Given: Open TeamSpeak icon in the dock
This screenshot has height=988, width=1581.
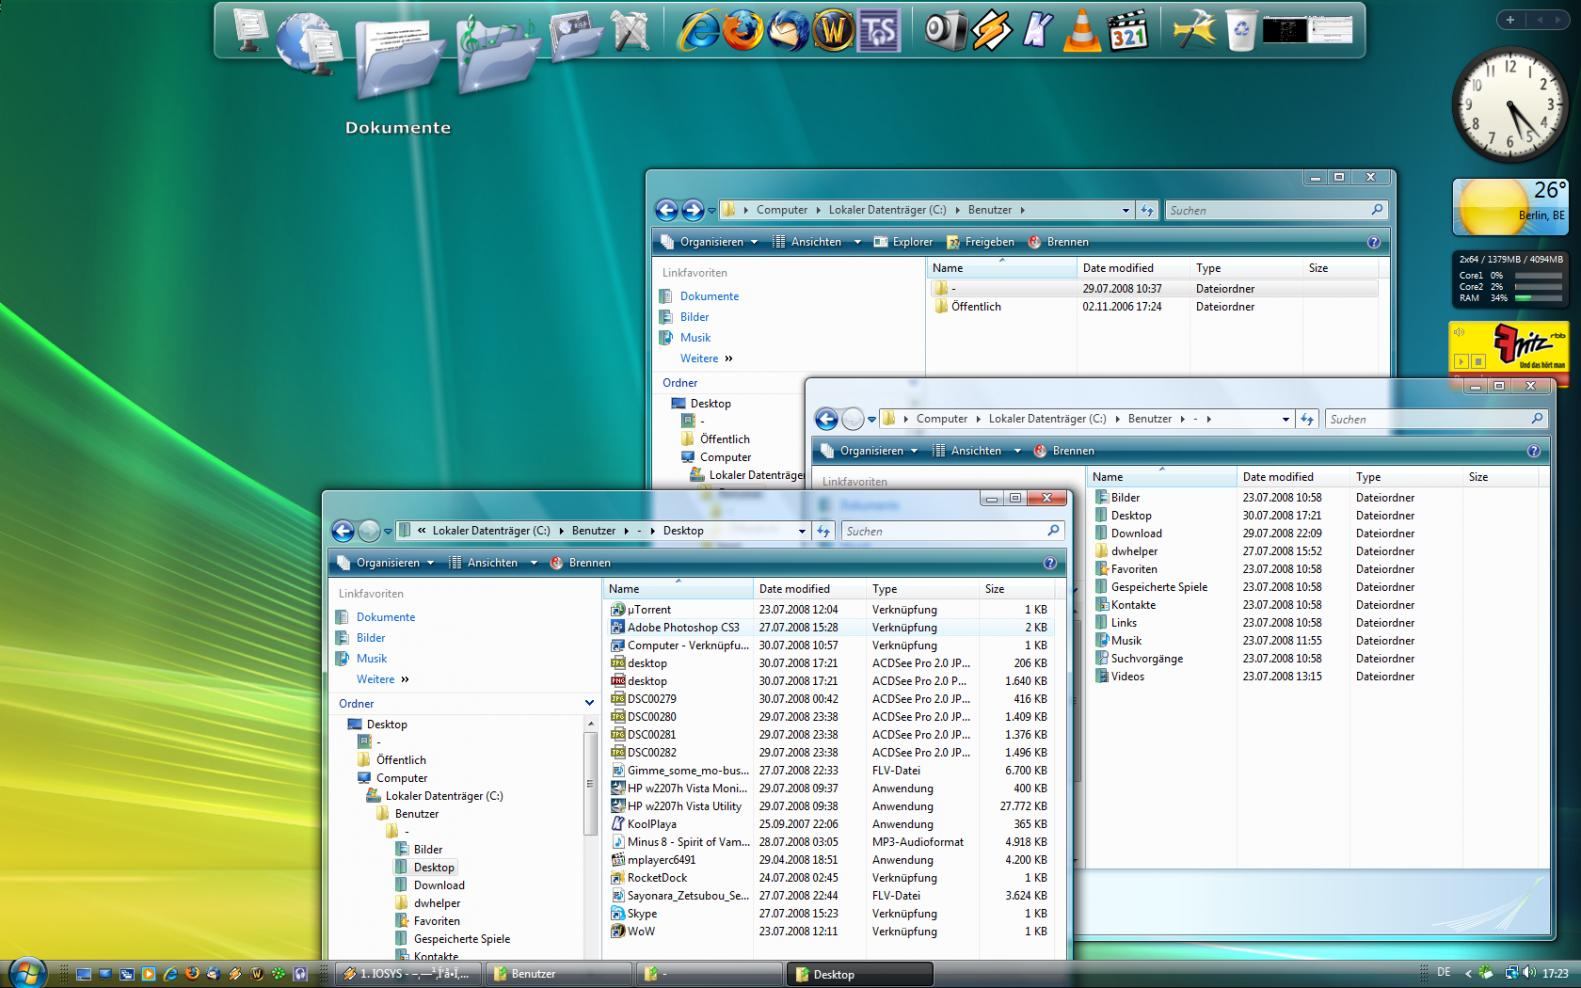Looking at the screenshot, I should (x=879, y=32).
